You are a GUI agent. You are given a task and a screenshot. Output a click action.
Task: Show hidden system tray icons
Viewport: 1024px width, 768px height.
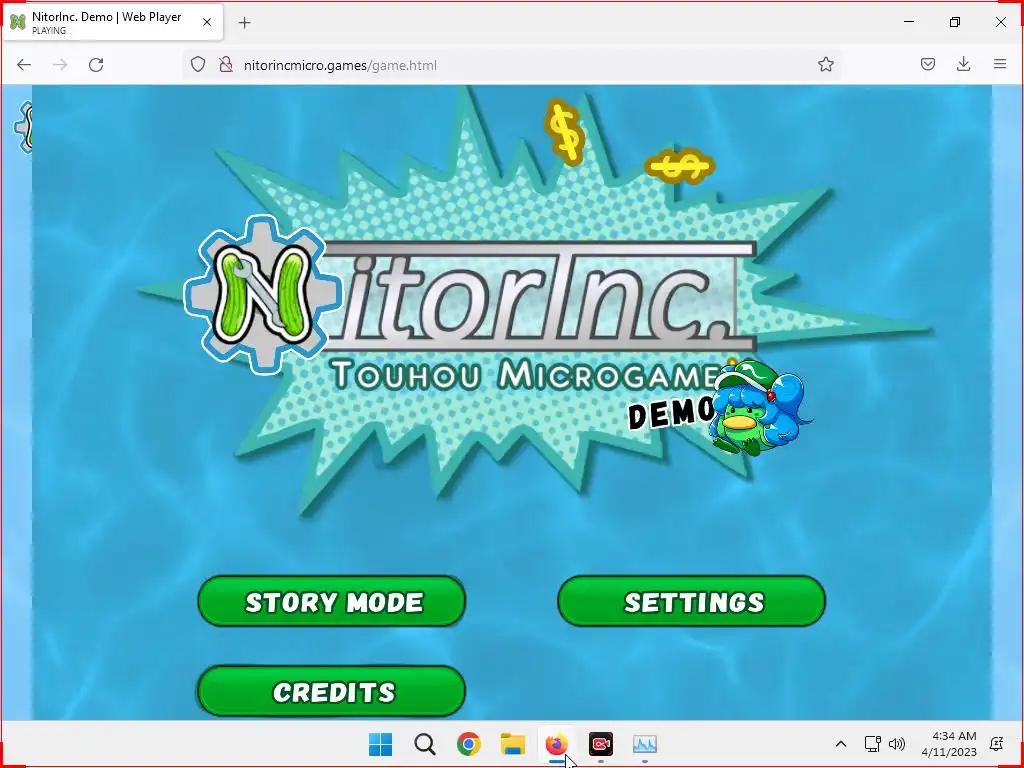tap(841, 744)
